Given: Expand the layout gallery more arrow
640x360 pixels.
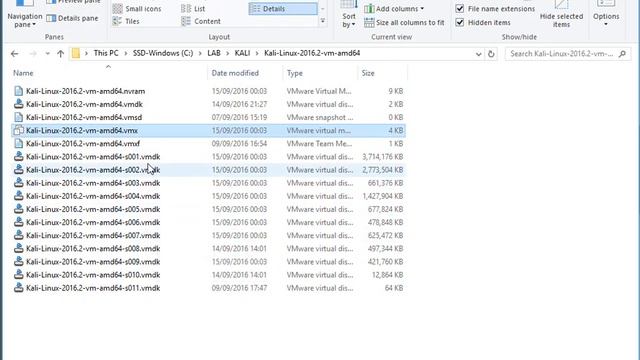Looking at the screenshot, I should pos(322,21).
